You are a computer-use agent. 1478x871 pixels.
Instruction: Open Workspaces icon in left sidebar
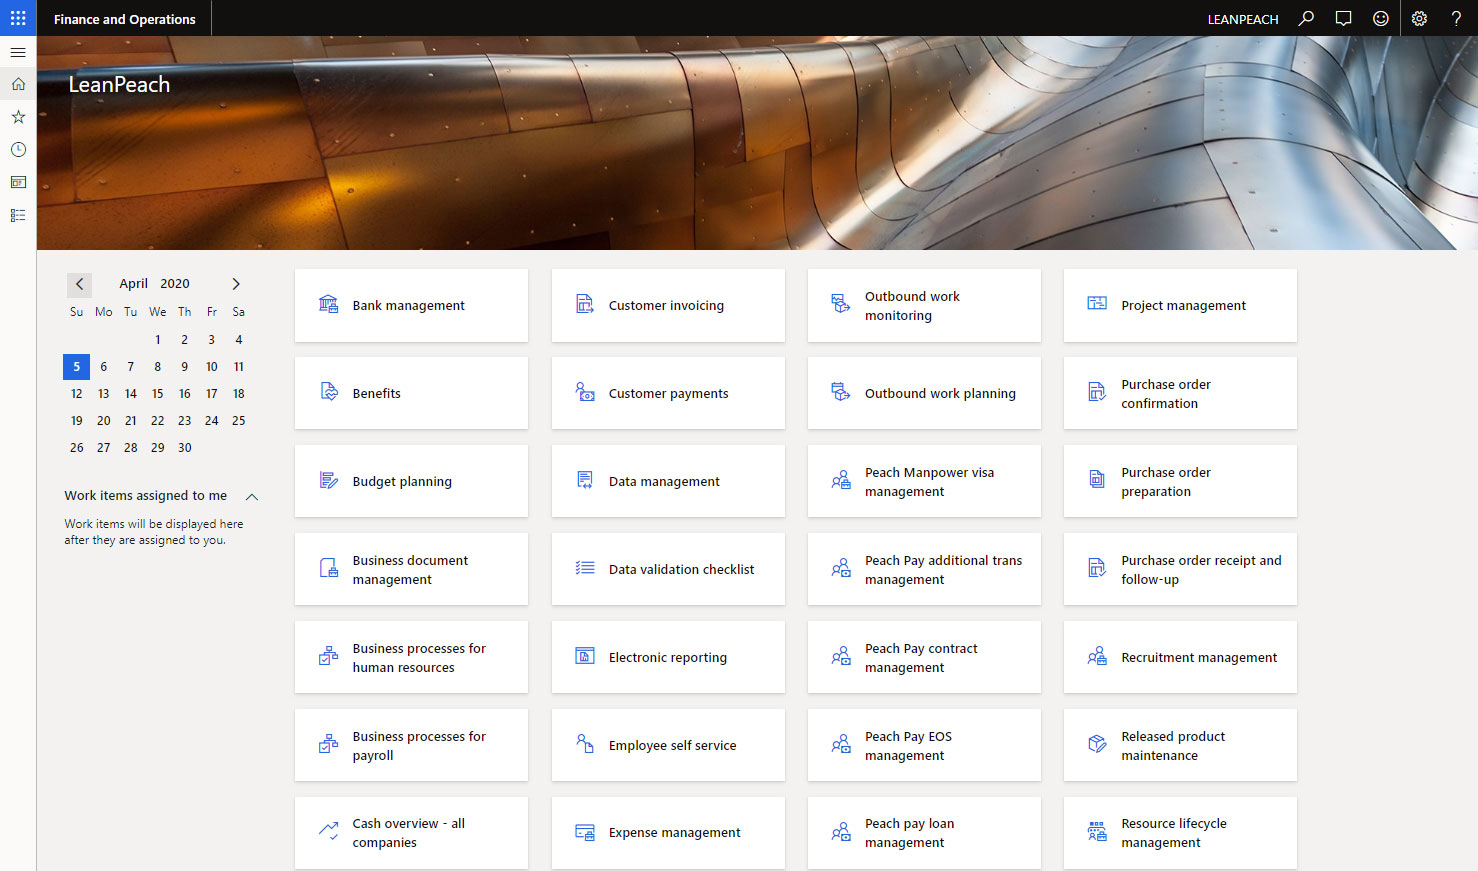(x=18, y=183)
